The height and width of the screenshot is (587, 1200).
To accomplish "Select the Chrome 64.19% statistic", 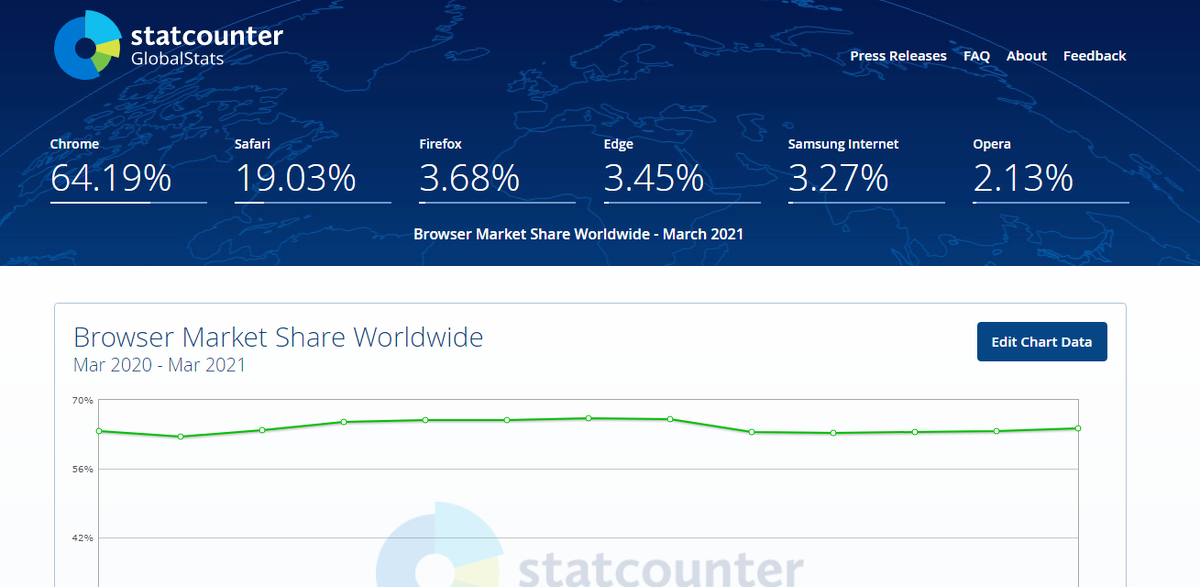I will 128,170.
